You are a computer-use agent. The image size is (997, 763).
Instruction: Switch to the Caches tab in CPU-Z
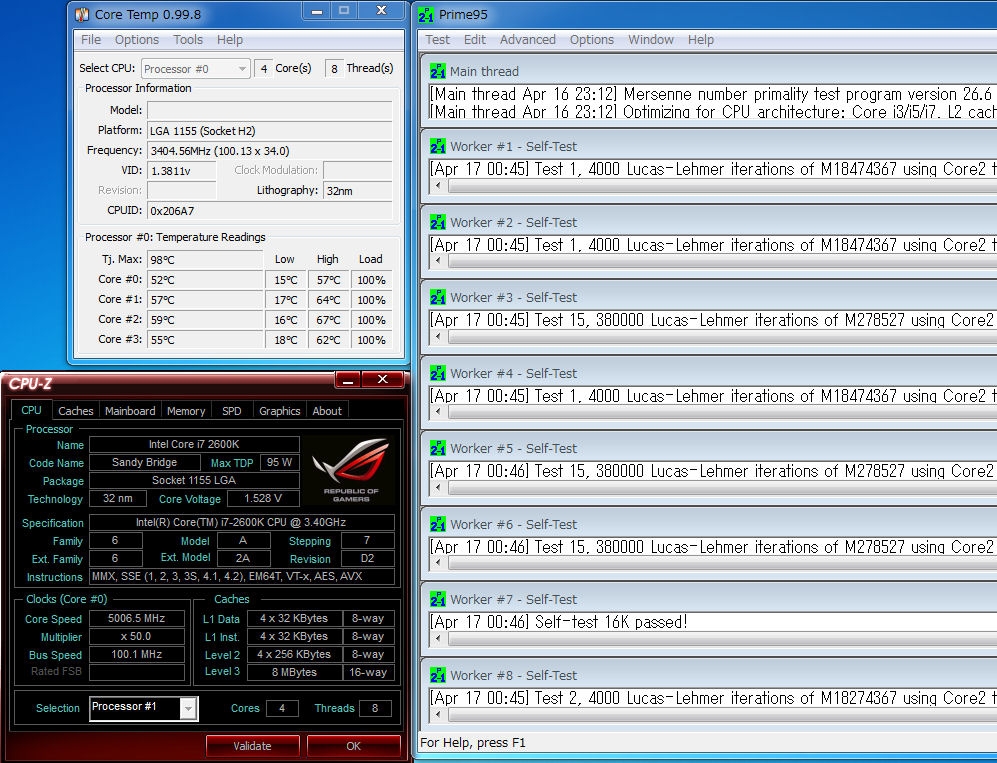tap(76, 411)
